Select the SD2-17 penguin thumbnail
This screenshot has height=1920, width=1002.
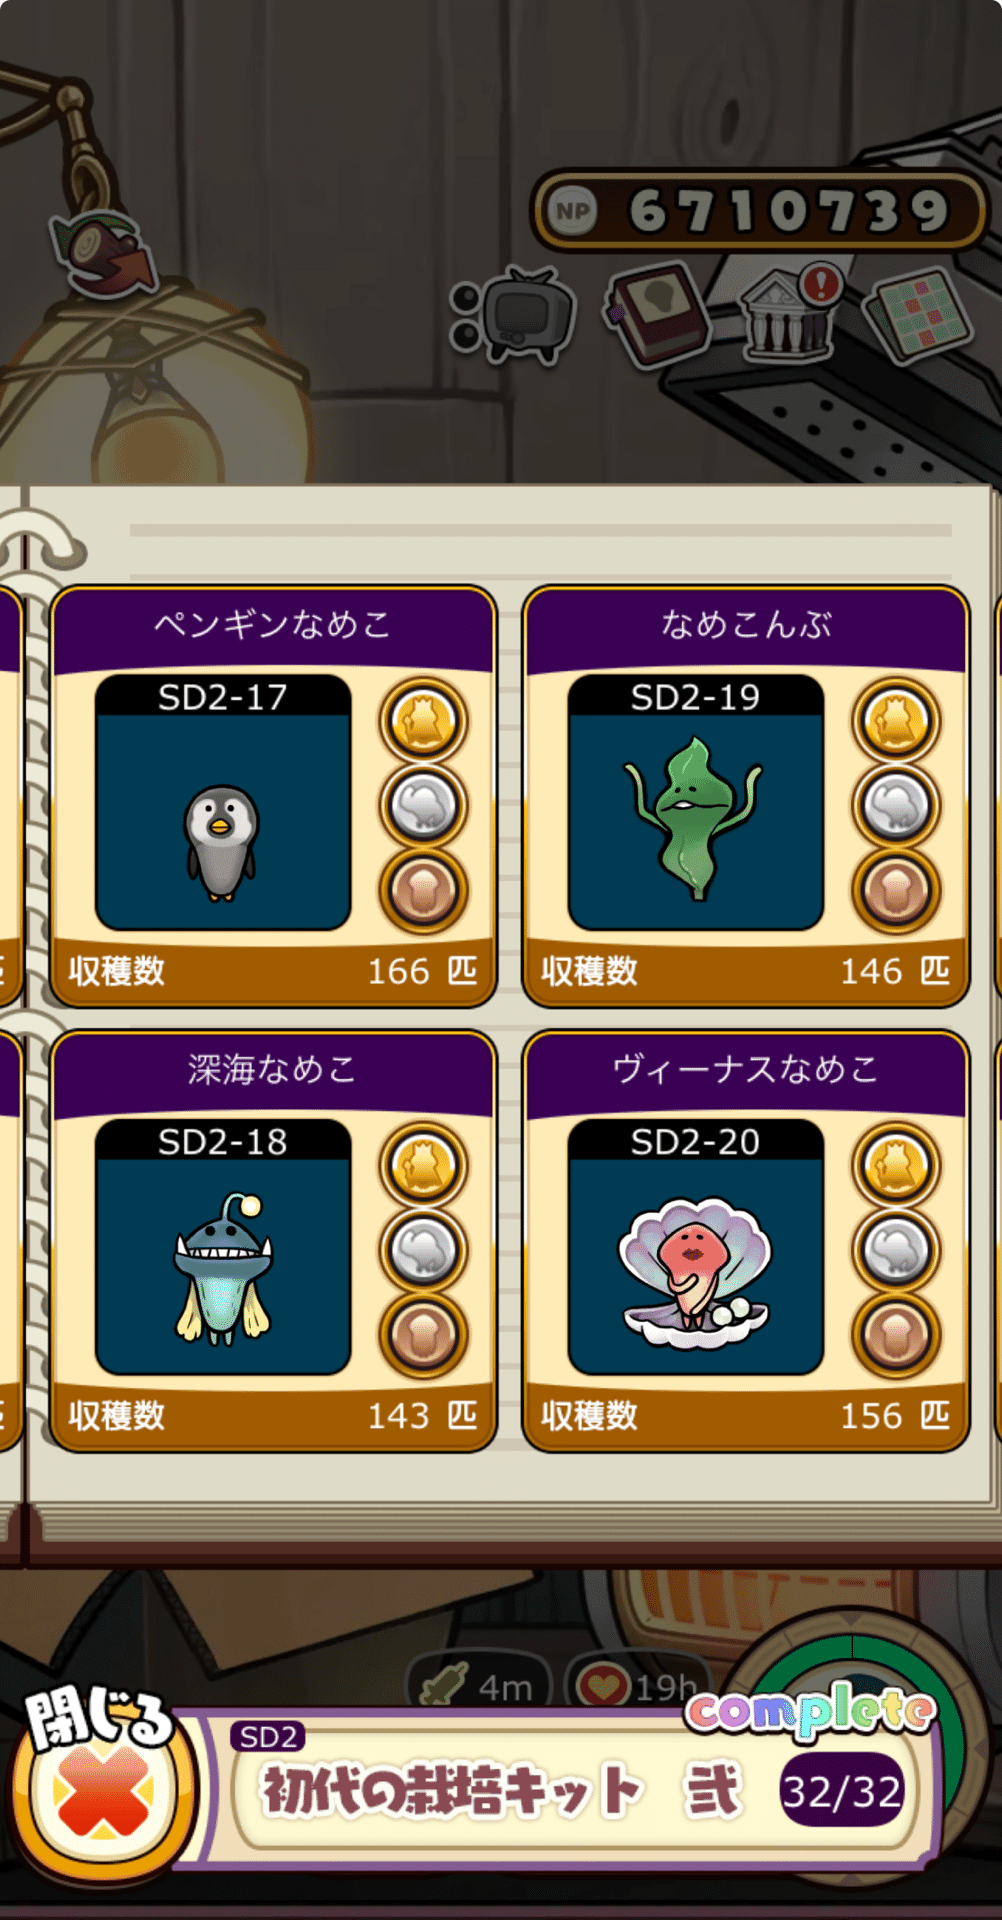[x=223, y=803]
